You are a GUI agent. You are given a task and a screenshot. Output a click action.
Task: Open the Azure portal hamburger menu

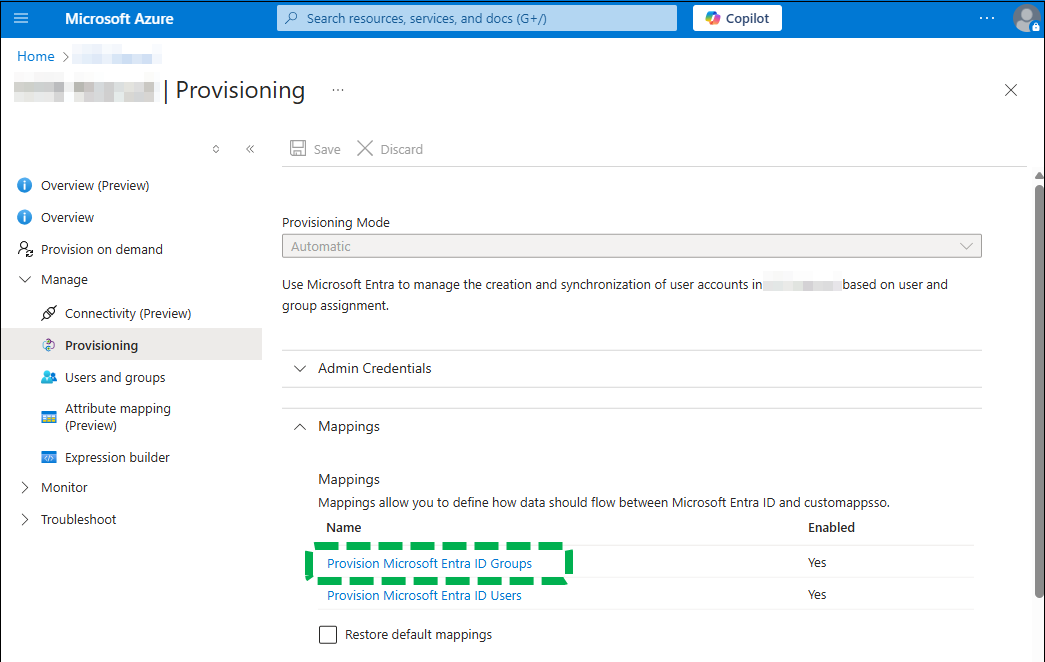pos(22,18)
